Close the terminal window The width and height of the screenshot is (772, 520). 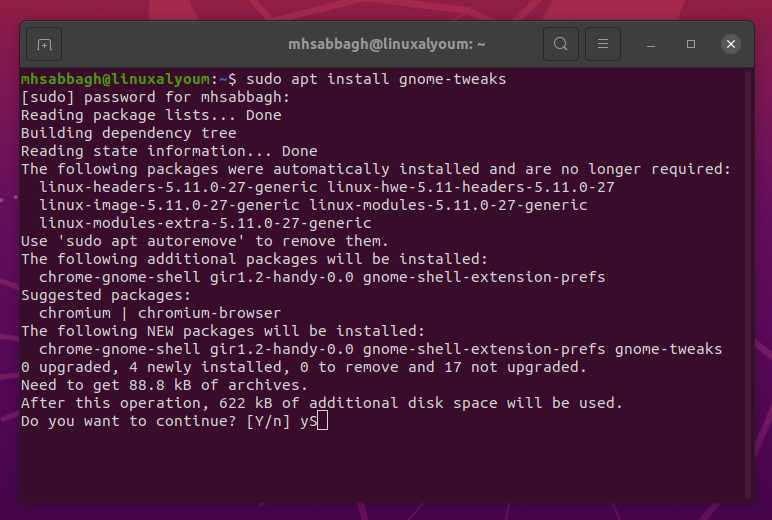point(731,44)
